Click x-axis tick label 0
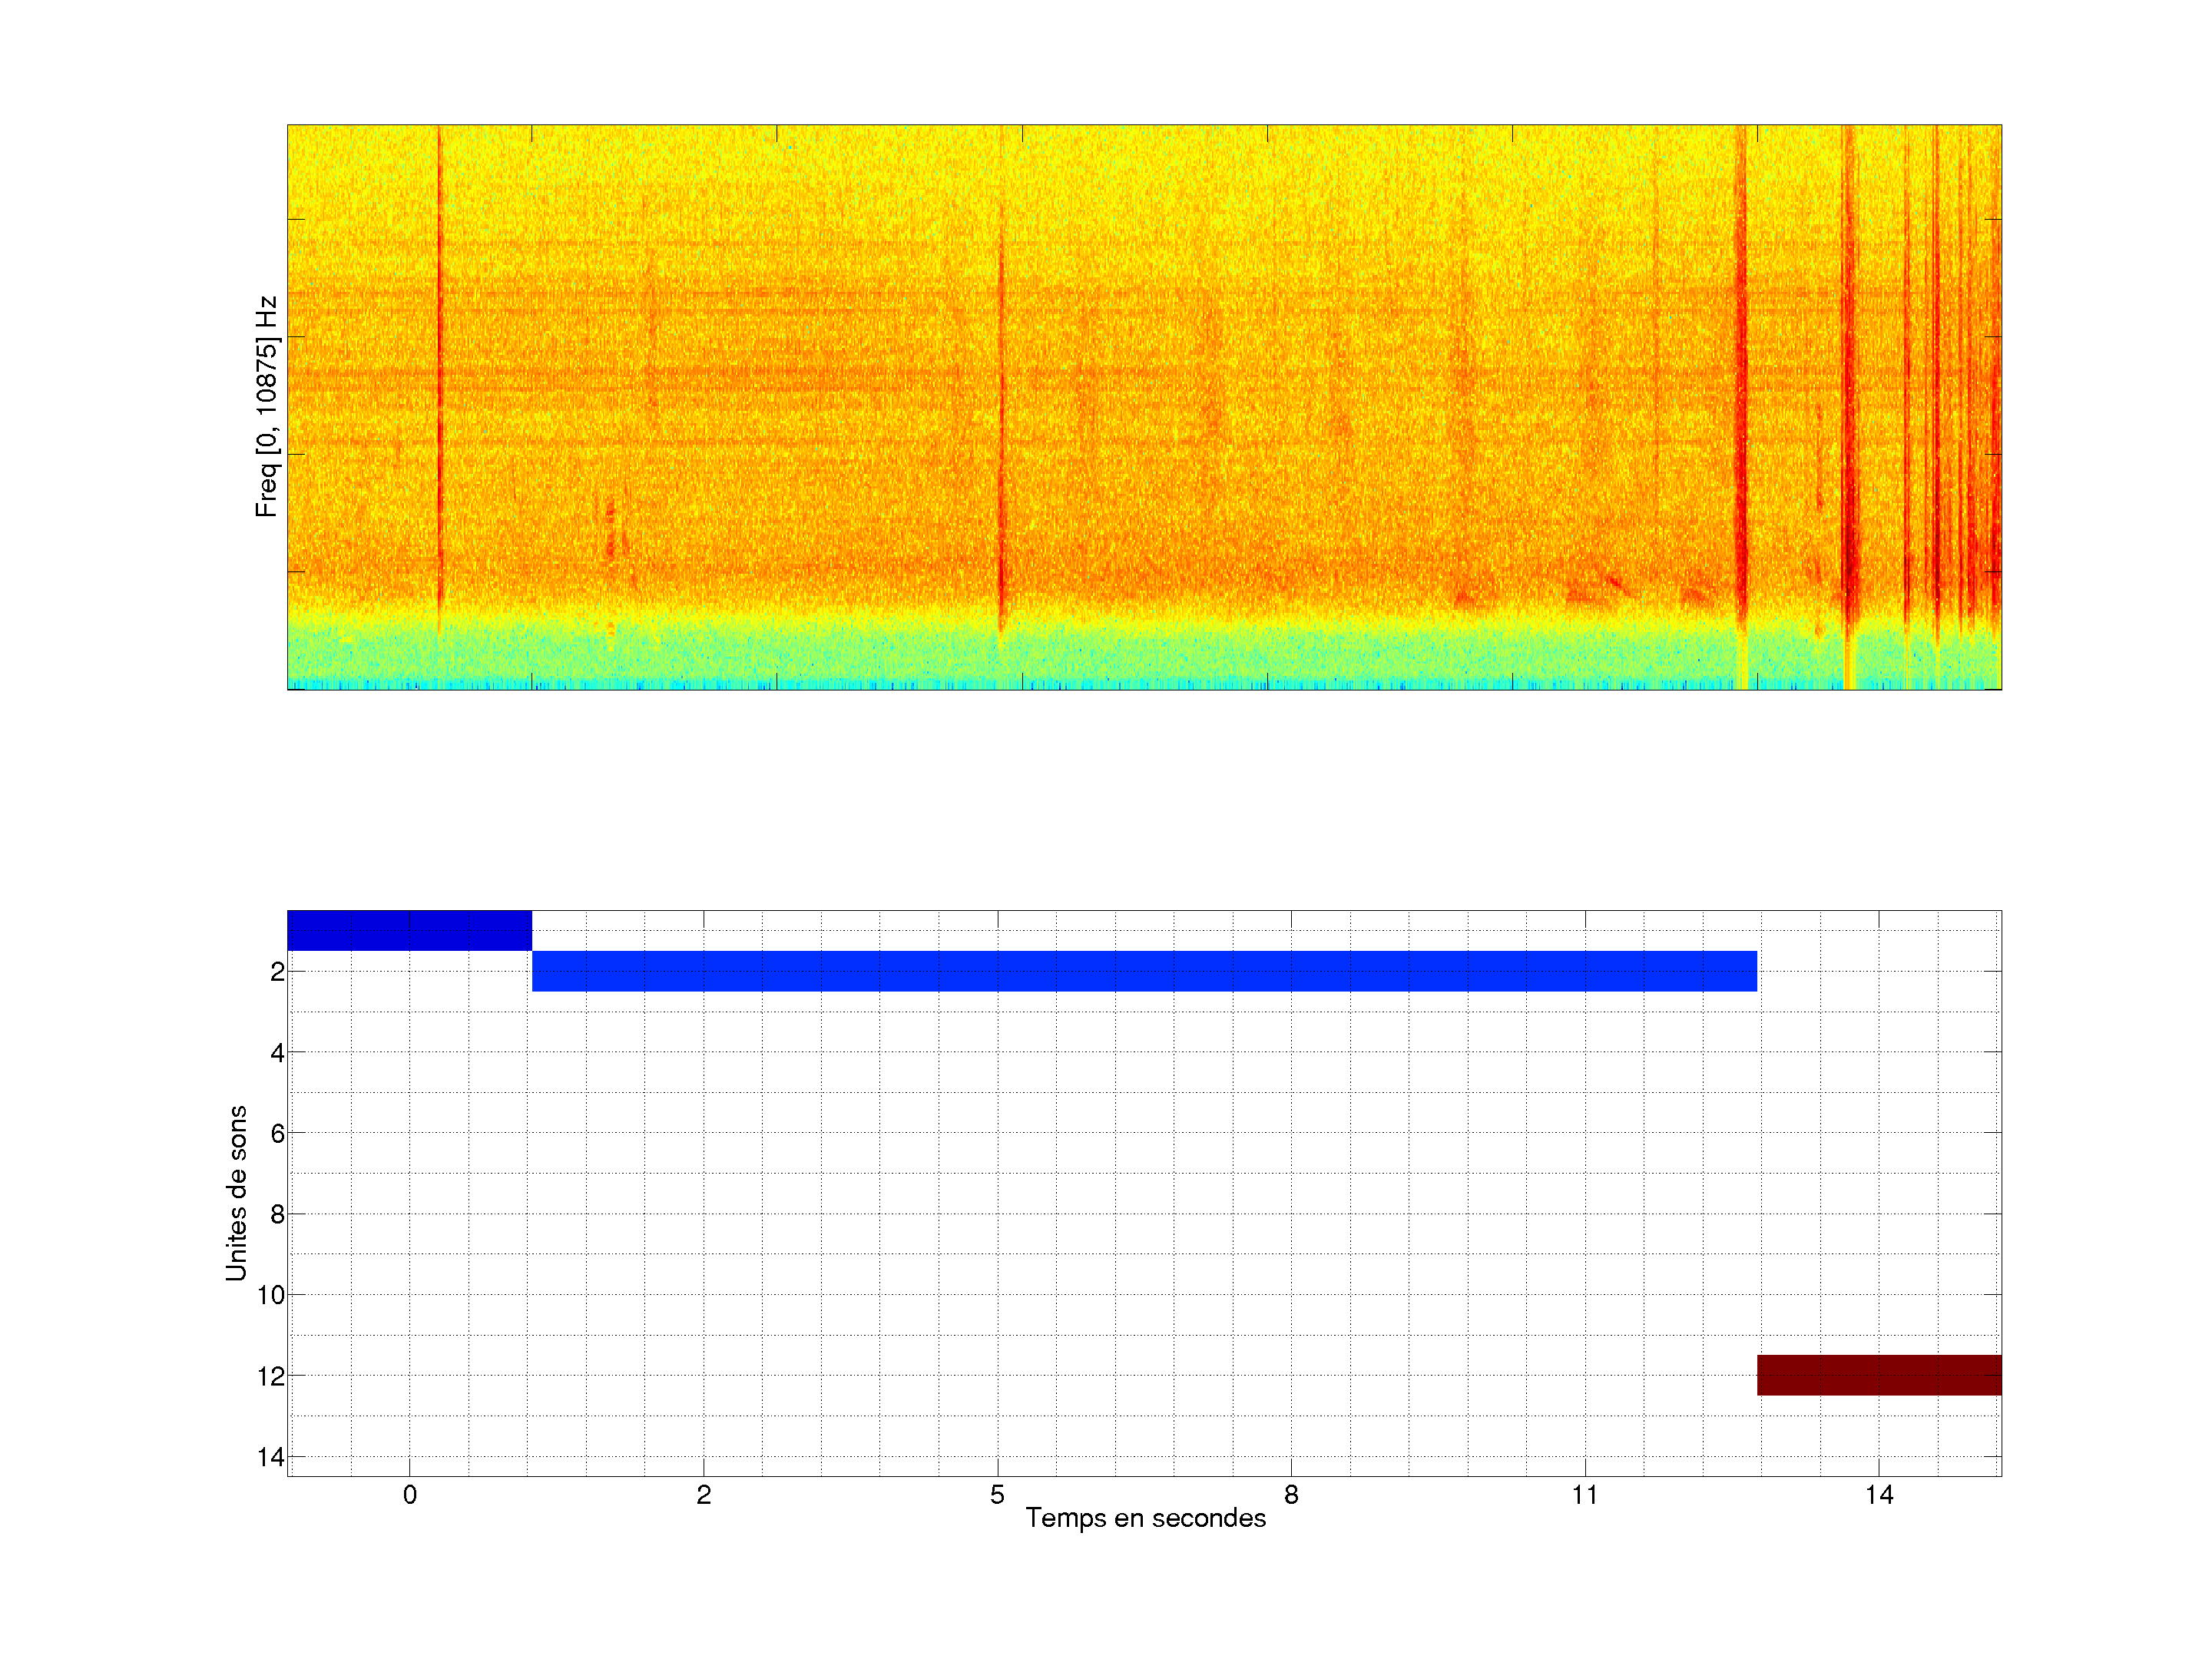Image resolution: width=2212 pixels, height=1659 pixels. point(410,1495)
